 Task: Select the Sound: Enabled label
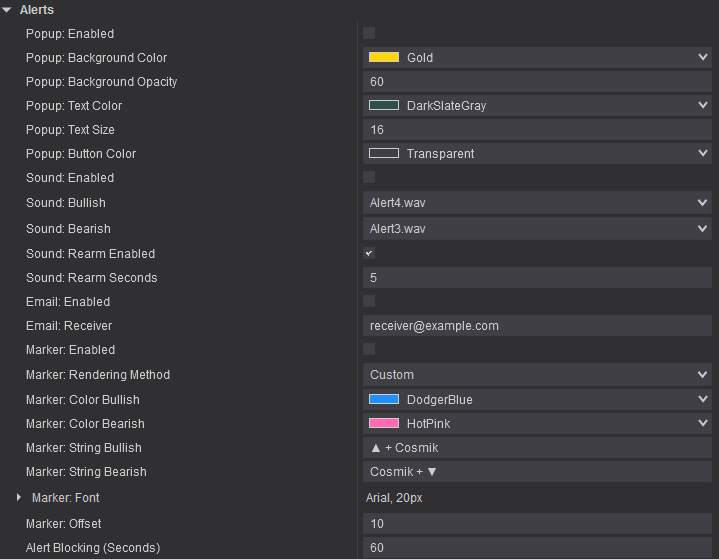click(x=70, y=178)
